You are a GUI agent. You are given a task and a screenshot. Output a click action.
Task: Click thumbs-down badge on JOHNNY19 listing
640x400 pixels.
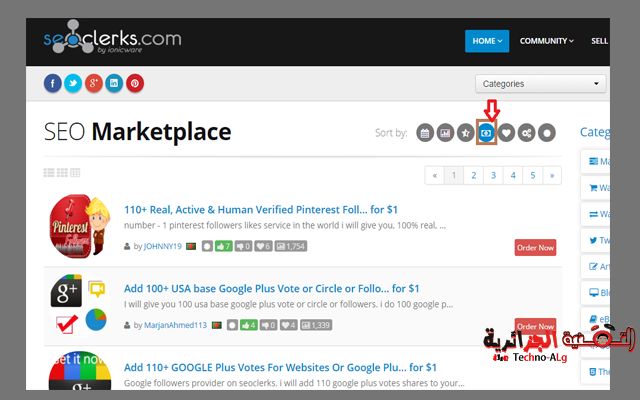point(243,247)
